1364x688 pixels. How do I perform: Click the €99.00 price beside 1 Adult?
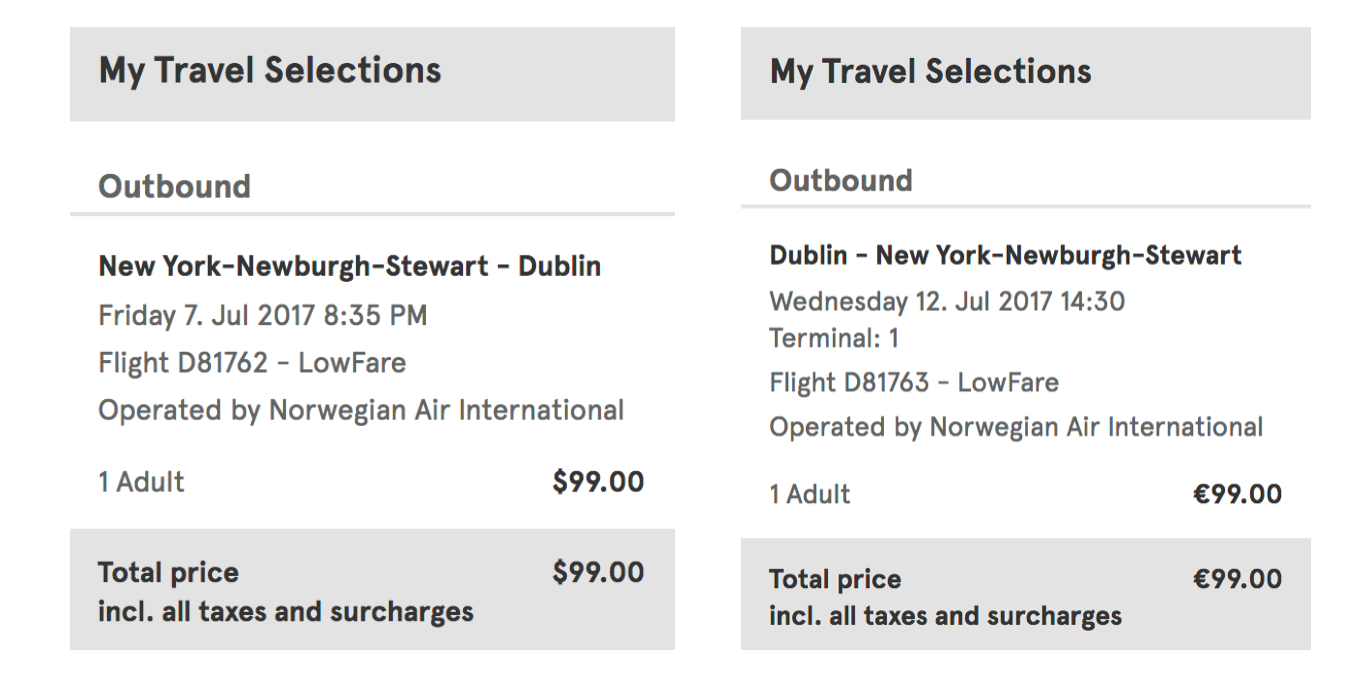1236,494
